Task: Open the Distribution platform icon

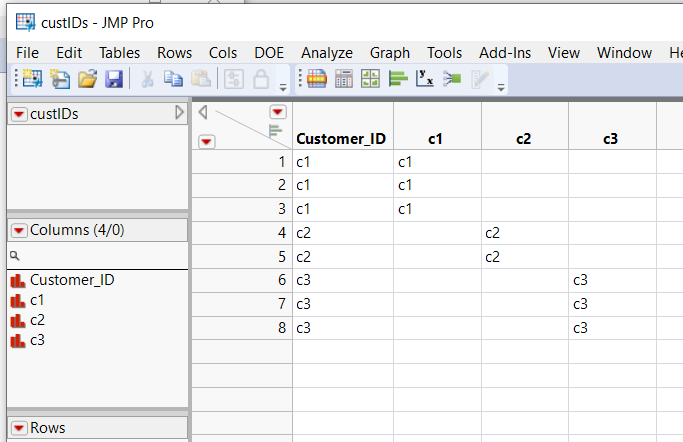Action: [x=398, y=79]
